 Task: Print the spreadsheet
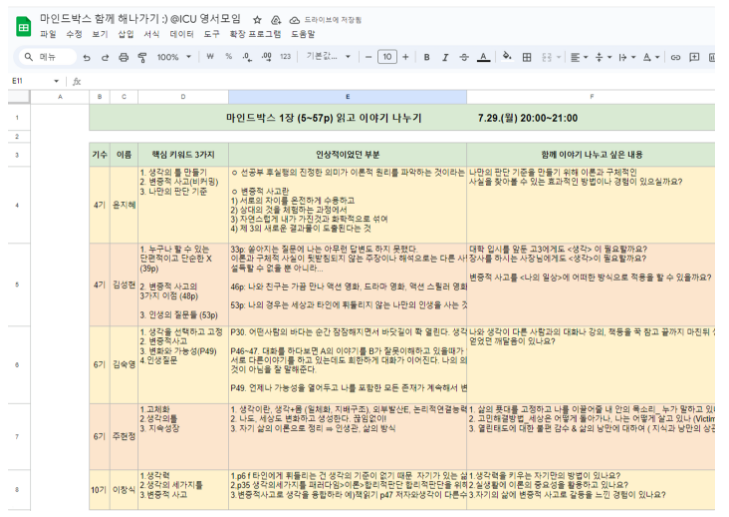tap(123, 57)
